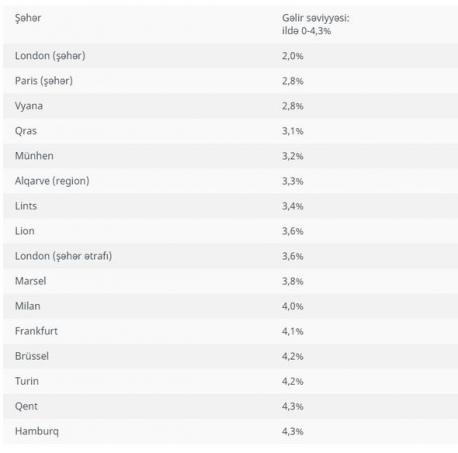The image size is (458, 453).
Task: Select the Marsel city cell
Action: pos(30,281)
